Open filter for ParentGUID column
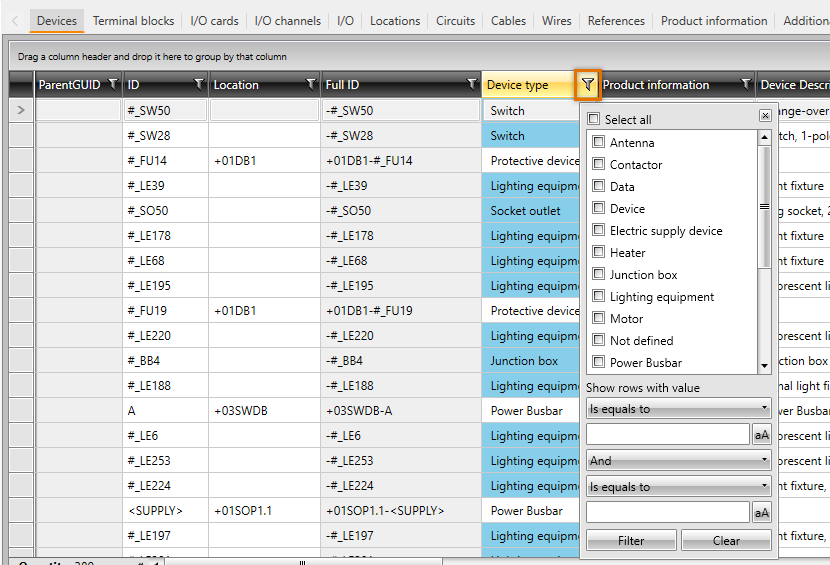The height and width of the screenshot is (565, 830). pos(112,85)
